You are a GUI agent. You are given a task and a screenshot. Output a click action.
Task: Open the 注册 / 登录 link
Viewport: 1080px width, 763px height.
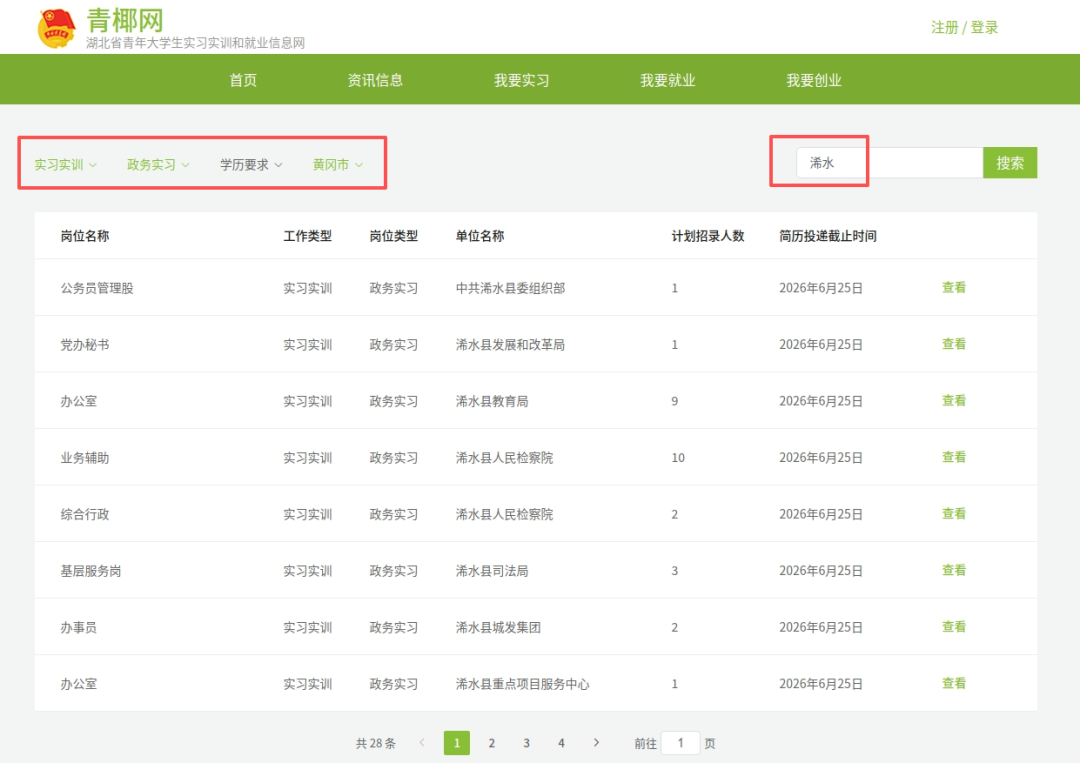964,28
